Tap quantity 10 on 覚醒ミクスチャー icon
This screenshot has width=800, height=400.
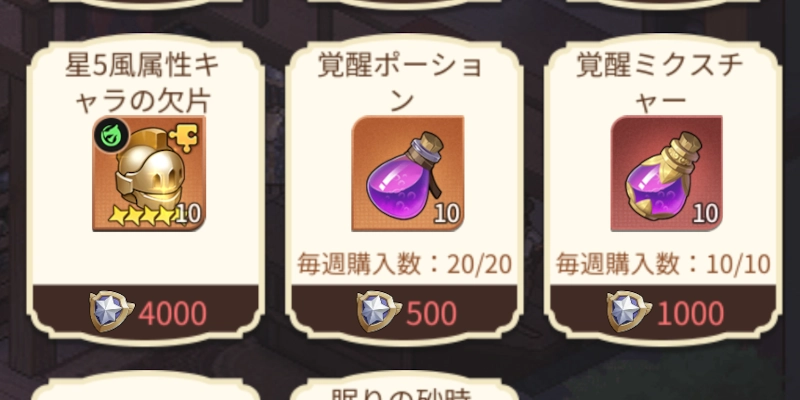click(705, 214)
